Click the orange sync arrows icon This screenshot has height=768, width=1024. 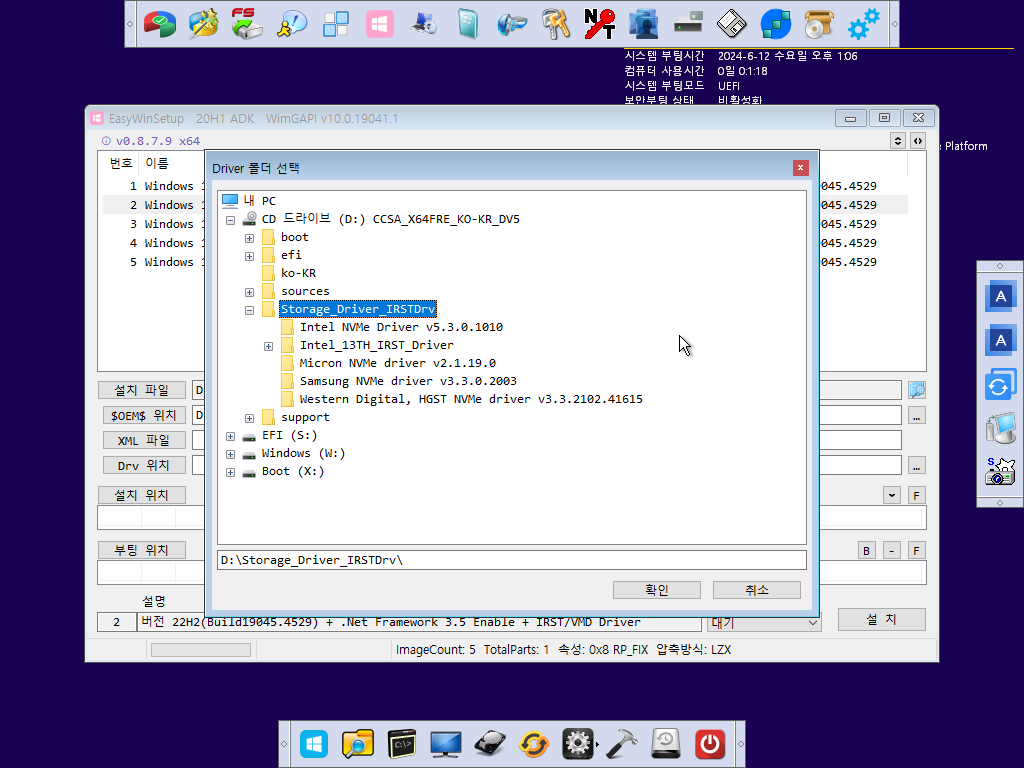coord(534,744)
